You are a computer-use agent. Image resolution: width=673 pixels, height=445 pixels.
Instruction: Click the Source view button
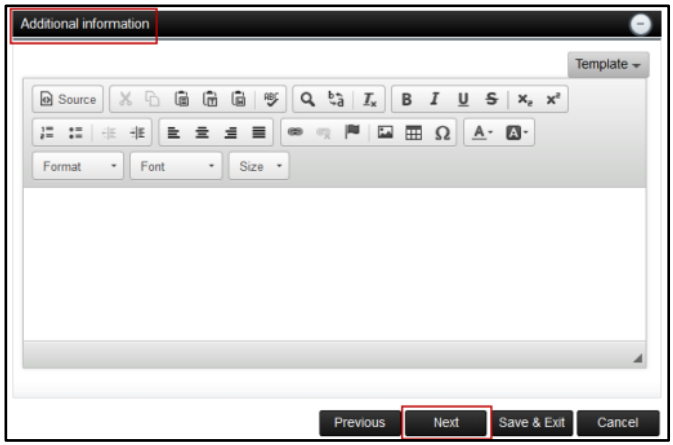click(68, 99)
